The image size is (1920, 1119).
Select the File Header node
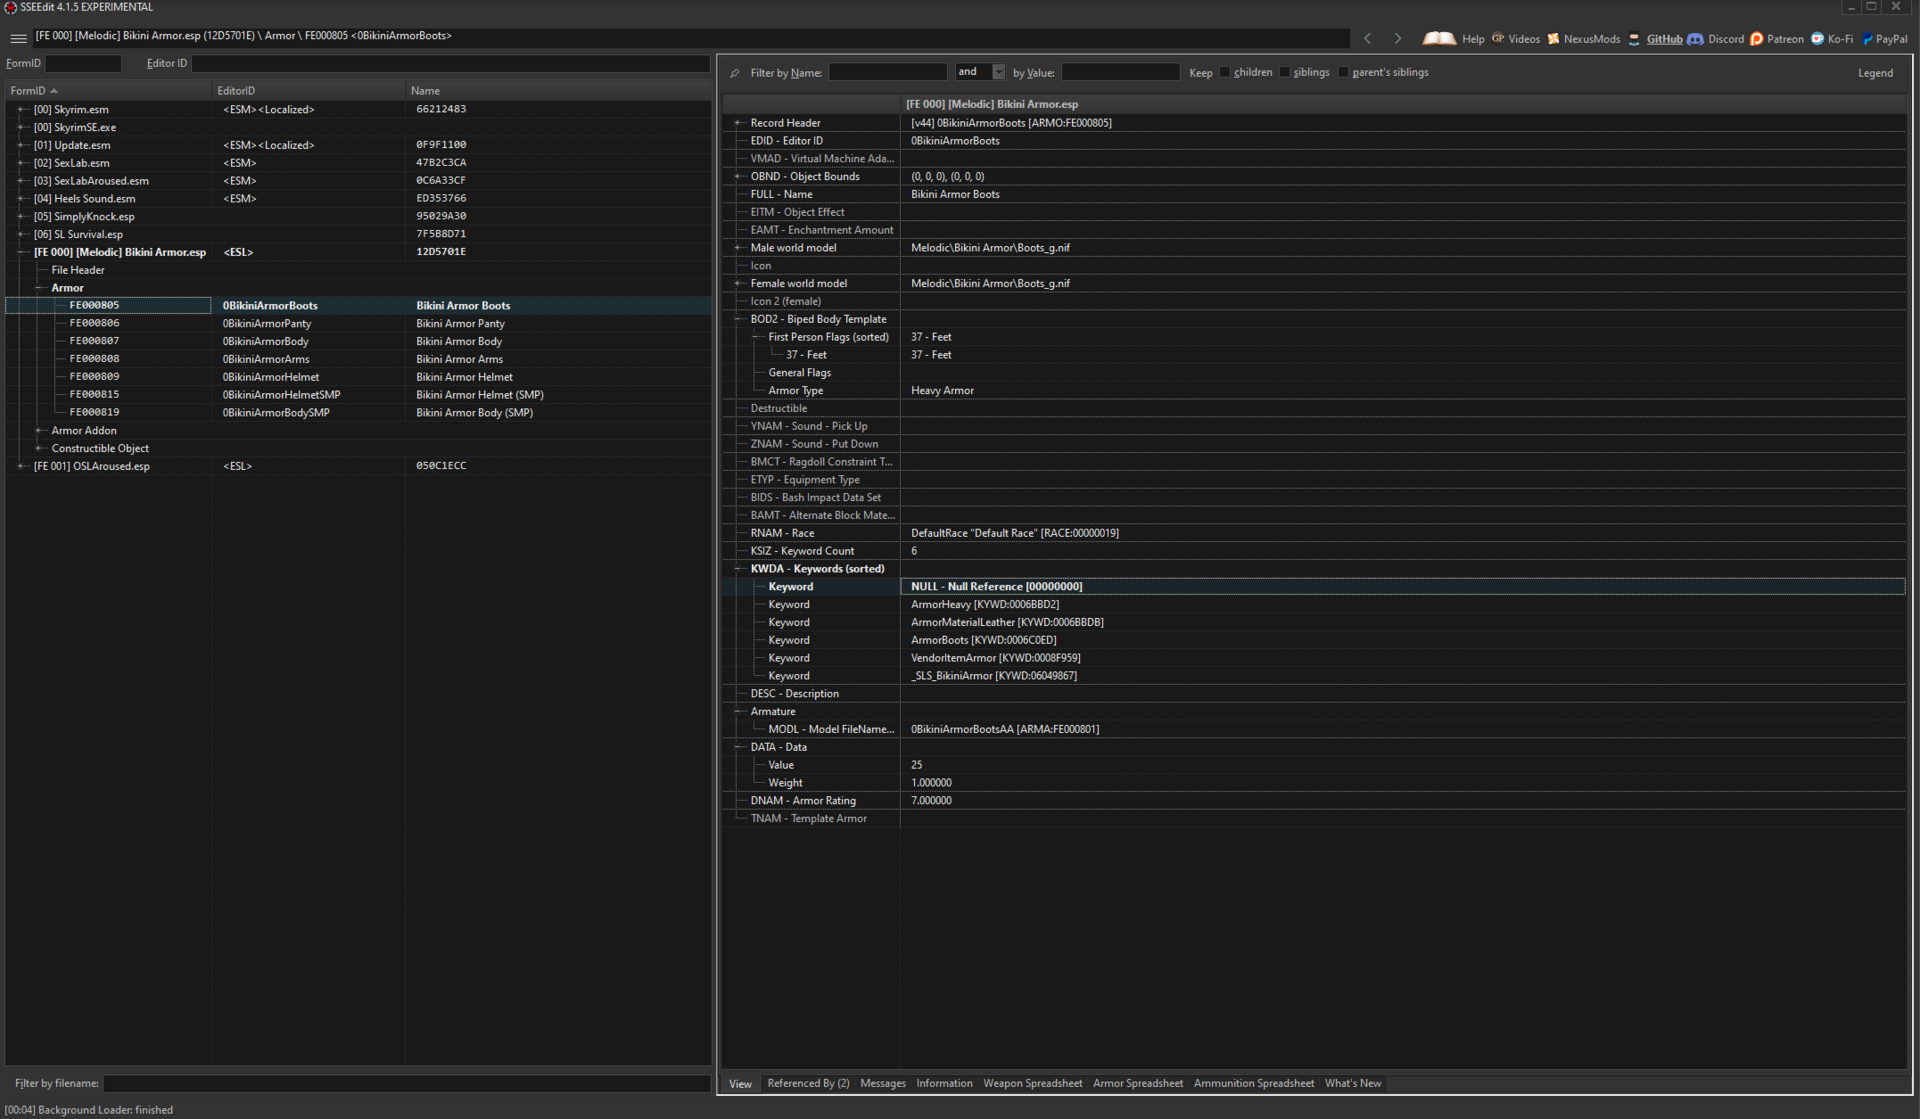pyautogui.click(x=78, y=270)
